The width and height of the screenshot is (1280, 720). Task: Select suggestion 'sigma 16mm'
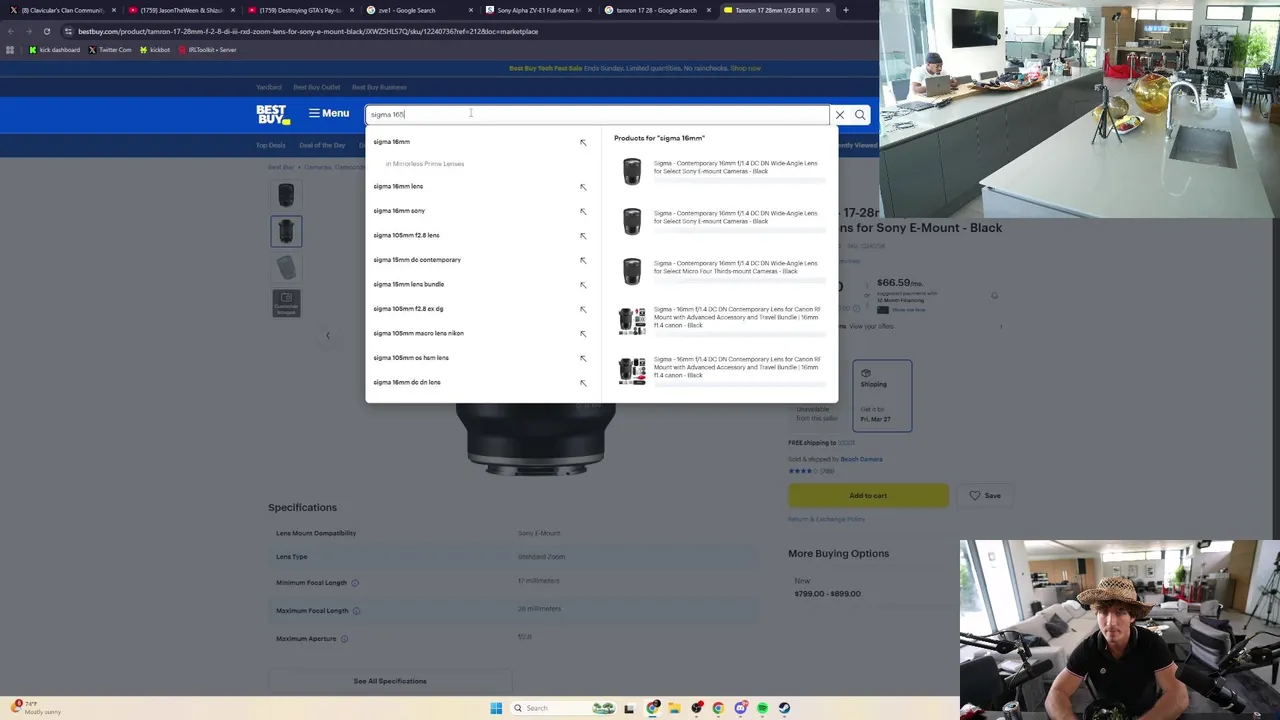click(392, 142)
